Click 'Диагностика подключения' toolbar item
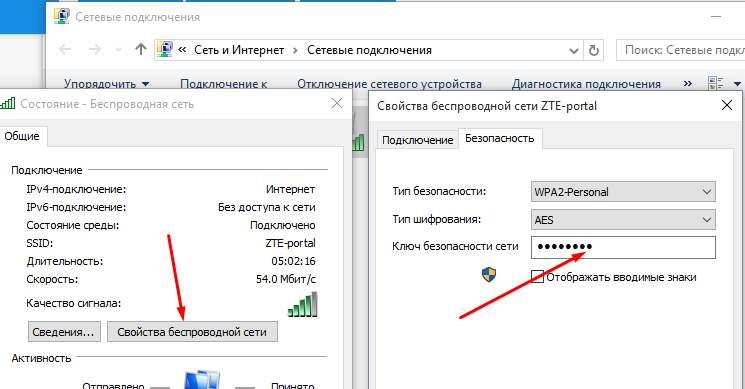Screen dimensions: 745x389 pos(586,84)
